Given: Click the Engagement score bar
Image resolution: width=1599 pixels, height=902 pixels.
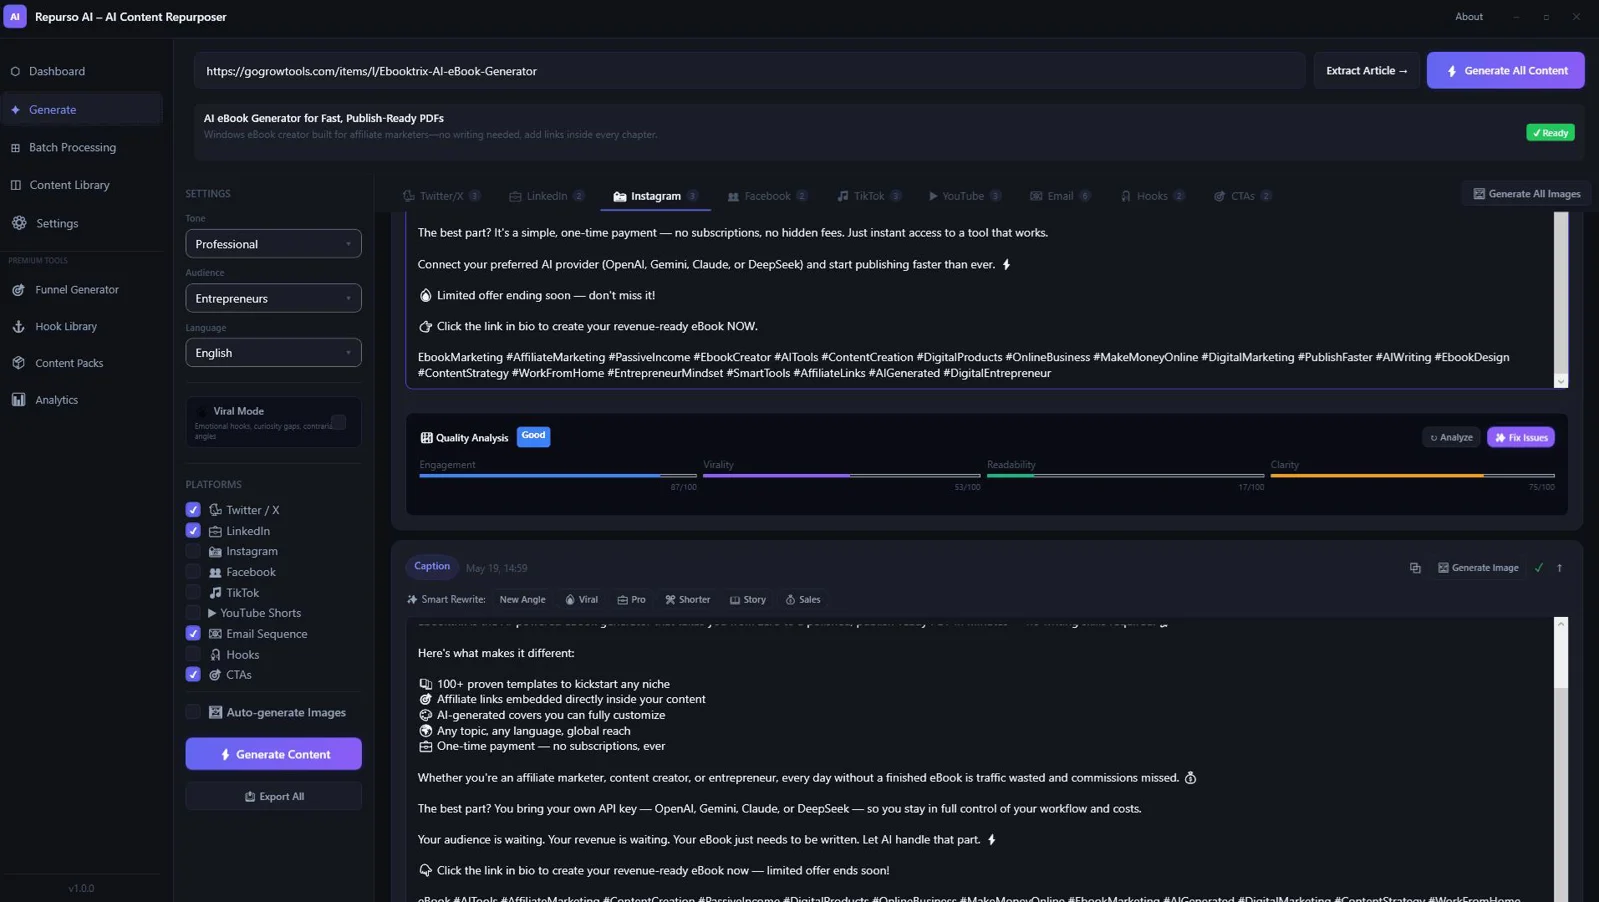Looking at the screenshot, I should (557, 476).
